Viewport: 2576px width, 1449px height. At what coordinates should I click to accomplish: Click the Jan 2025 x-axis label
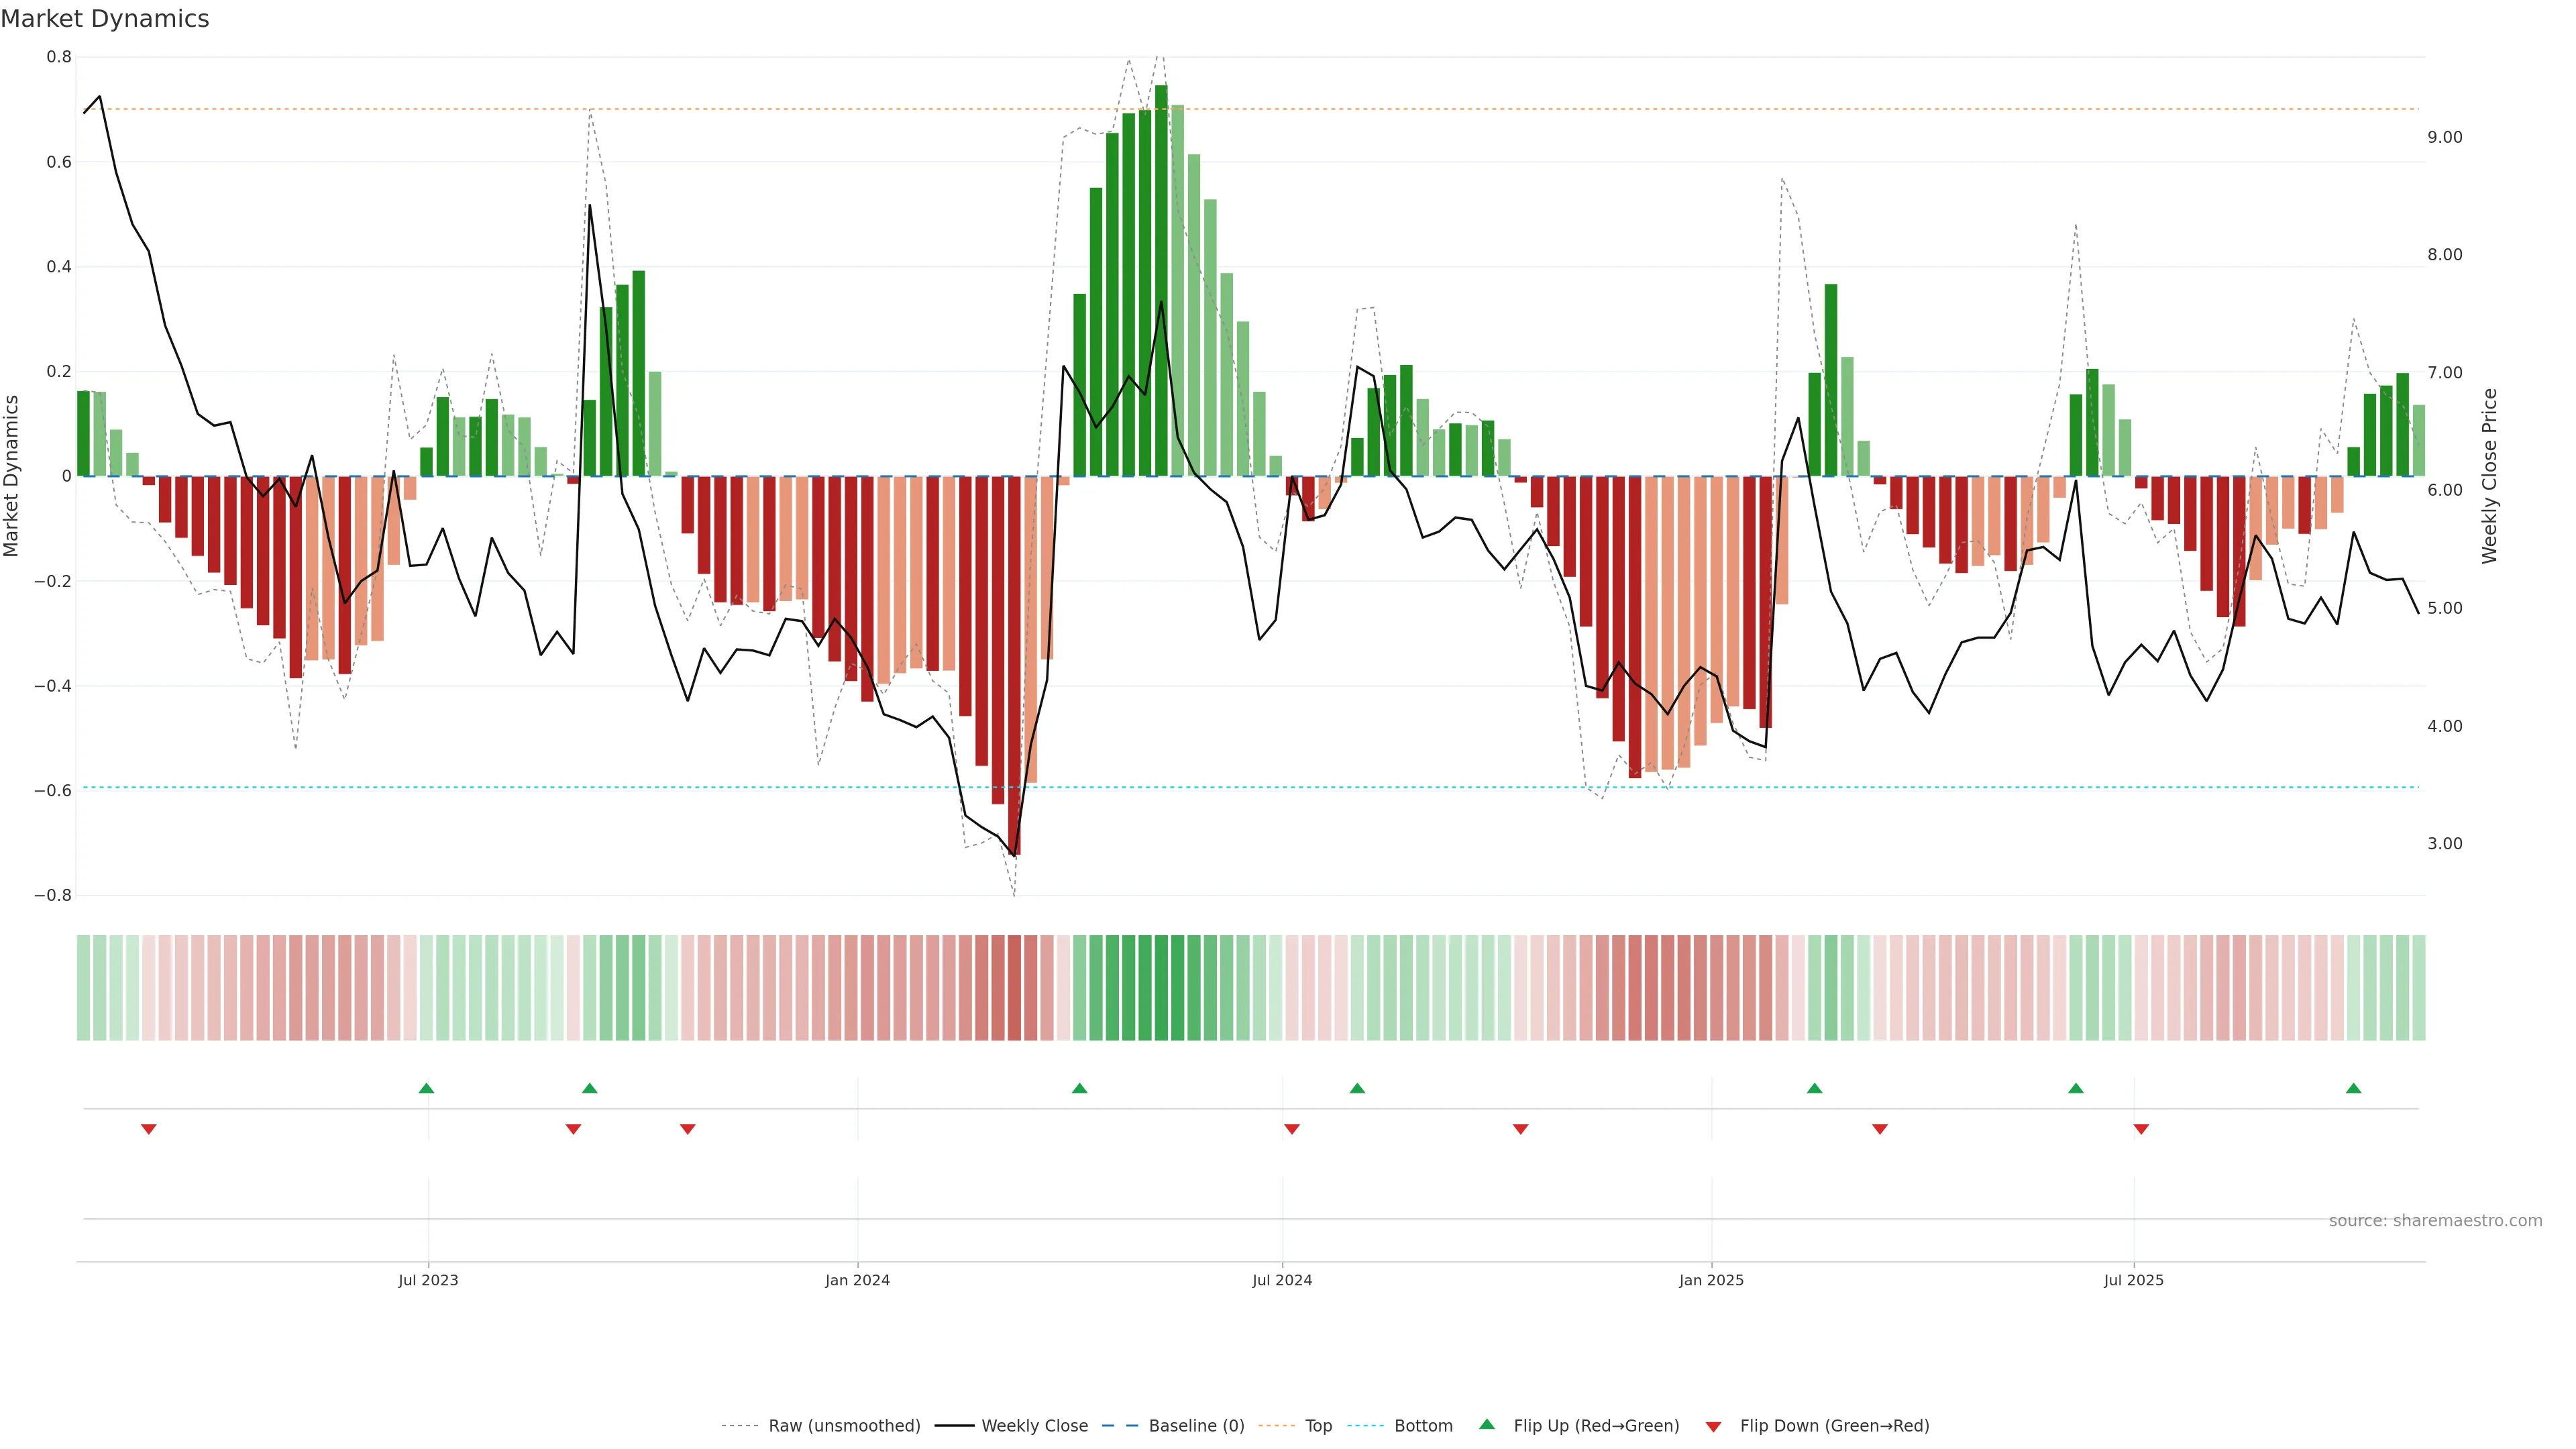pyautogui.click(x=1711, y=1280)
